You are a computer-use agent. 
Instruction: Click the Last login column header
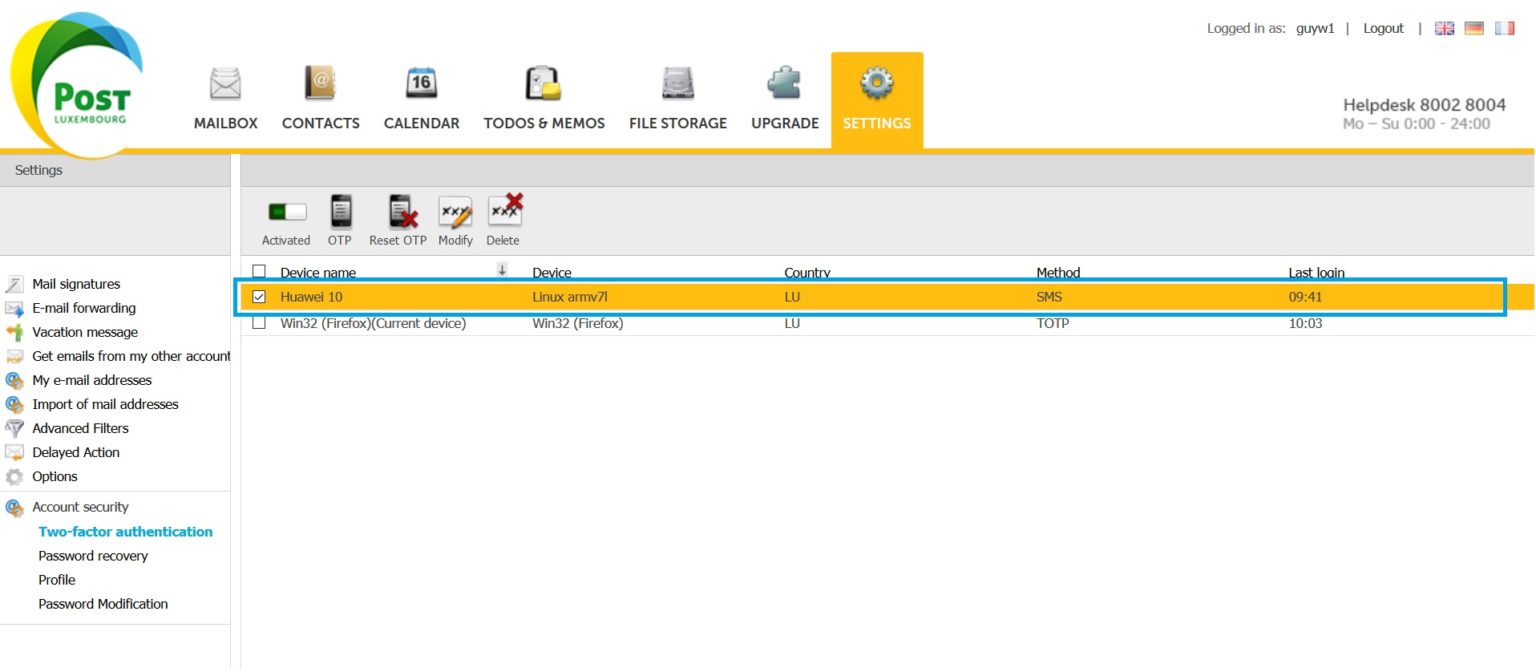pyautogui.click(x=1316, y=273)
